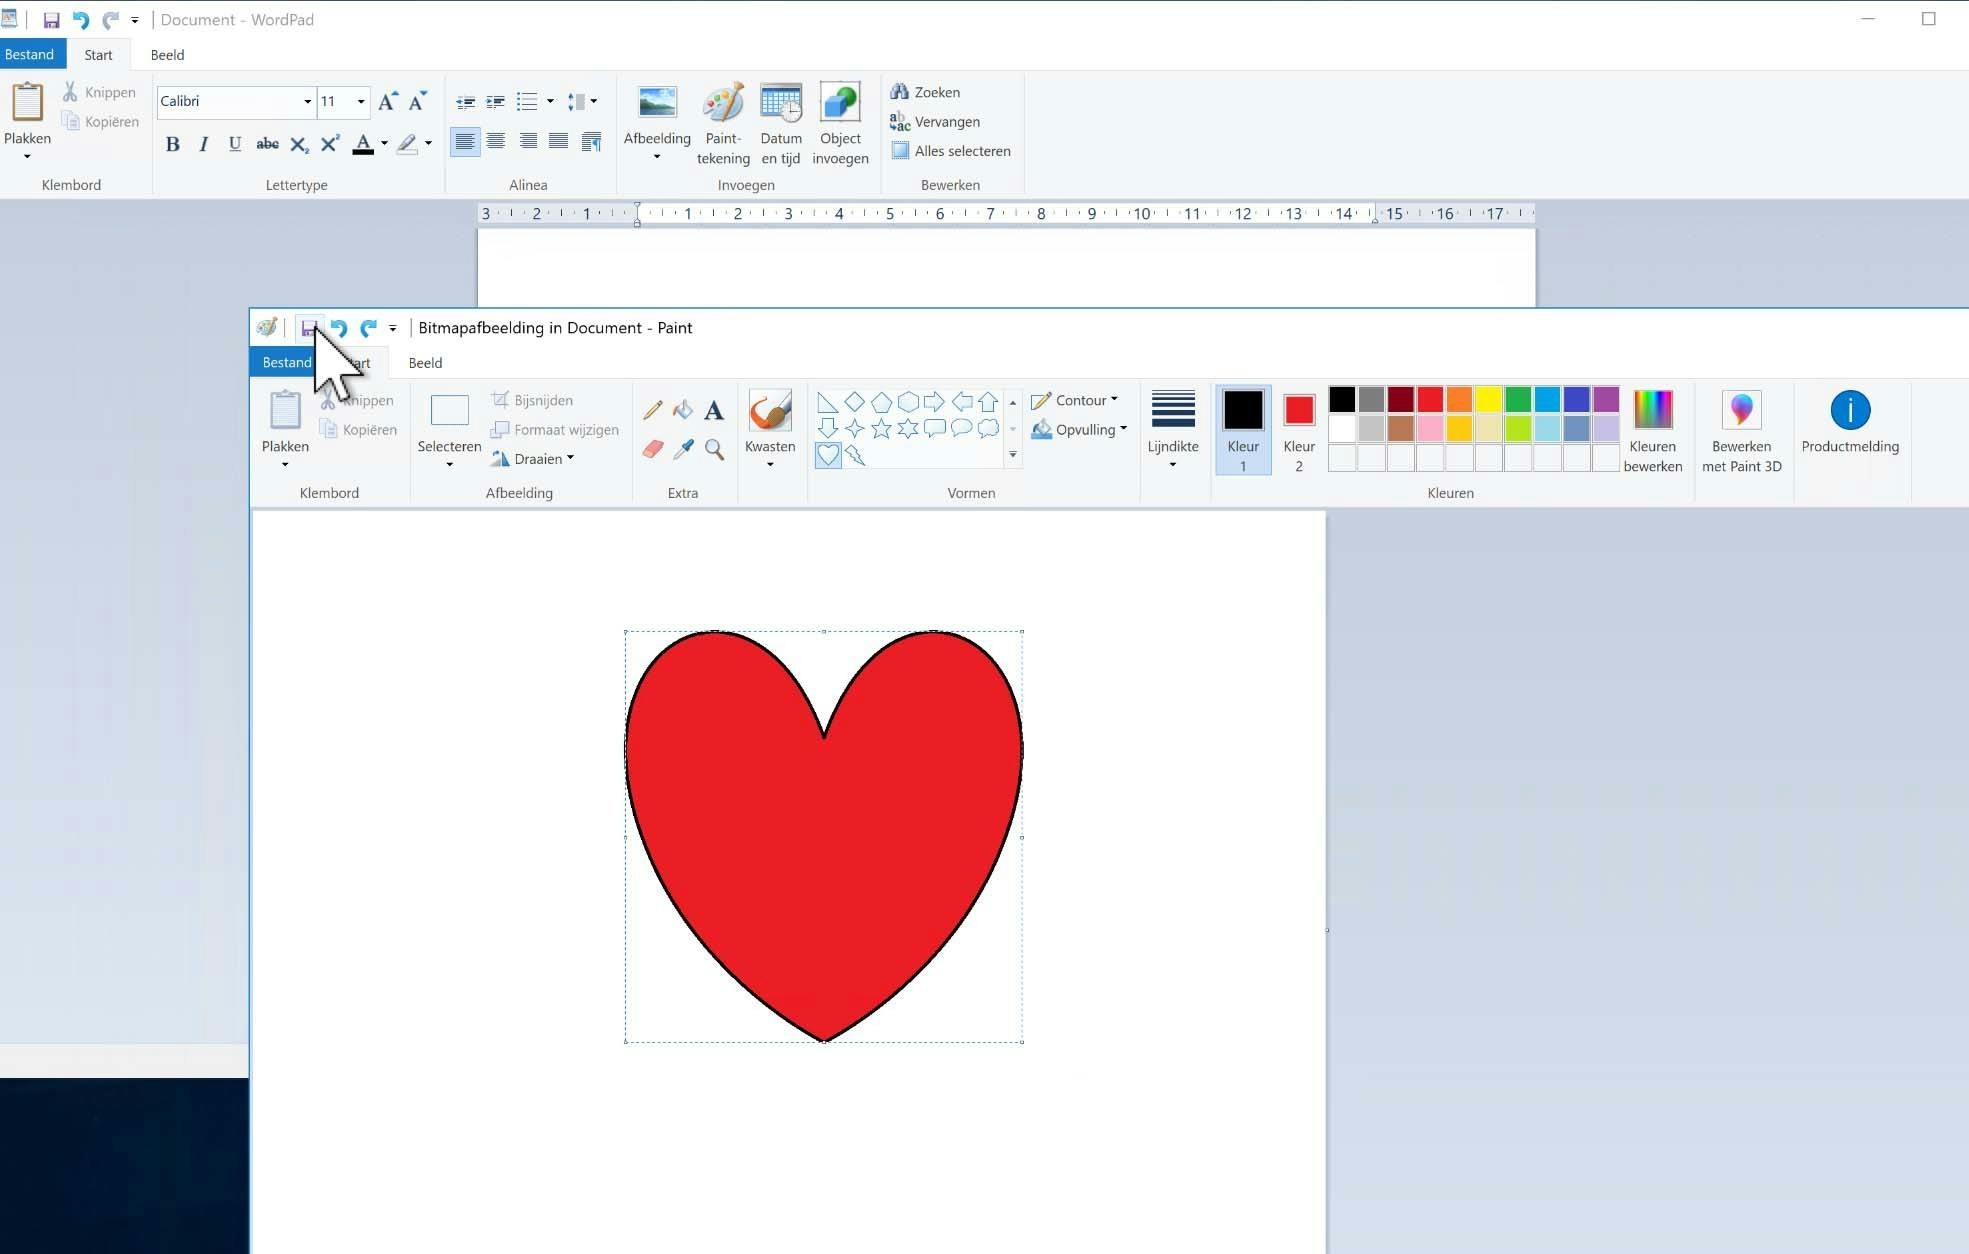Toggle underline formatting in WordPad
The height and width of the screenshot is (1254, 1969).
pyautogui.click(x=234, y=144)
